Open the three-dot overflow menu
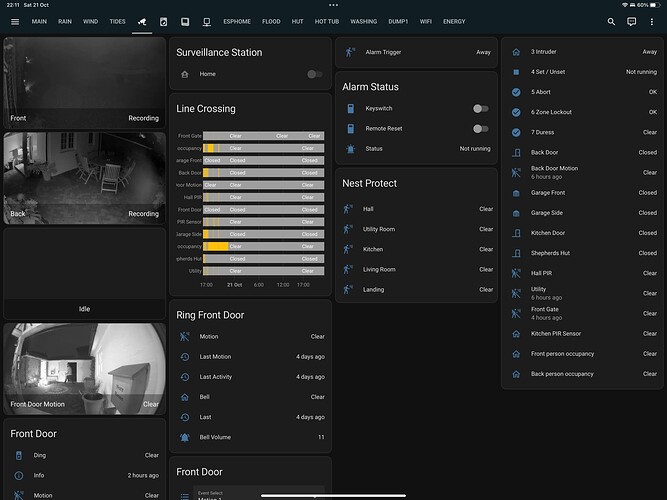Viewport: 667px width, 500px height. point(652,21)
